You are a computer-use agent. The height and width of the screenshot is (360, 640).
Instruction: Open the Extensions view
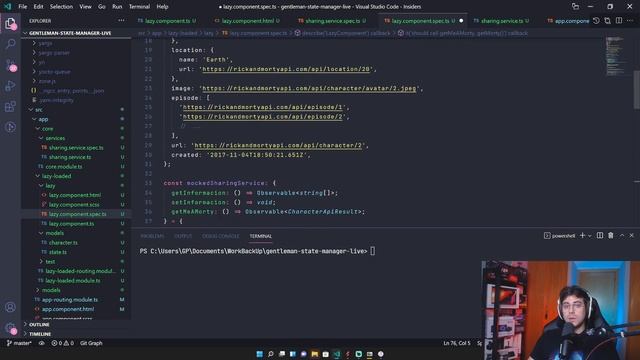pyautogui.click(x=10, y=107)
